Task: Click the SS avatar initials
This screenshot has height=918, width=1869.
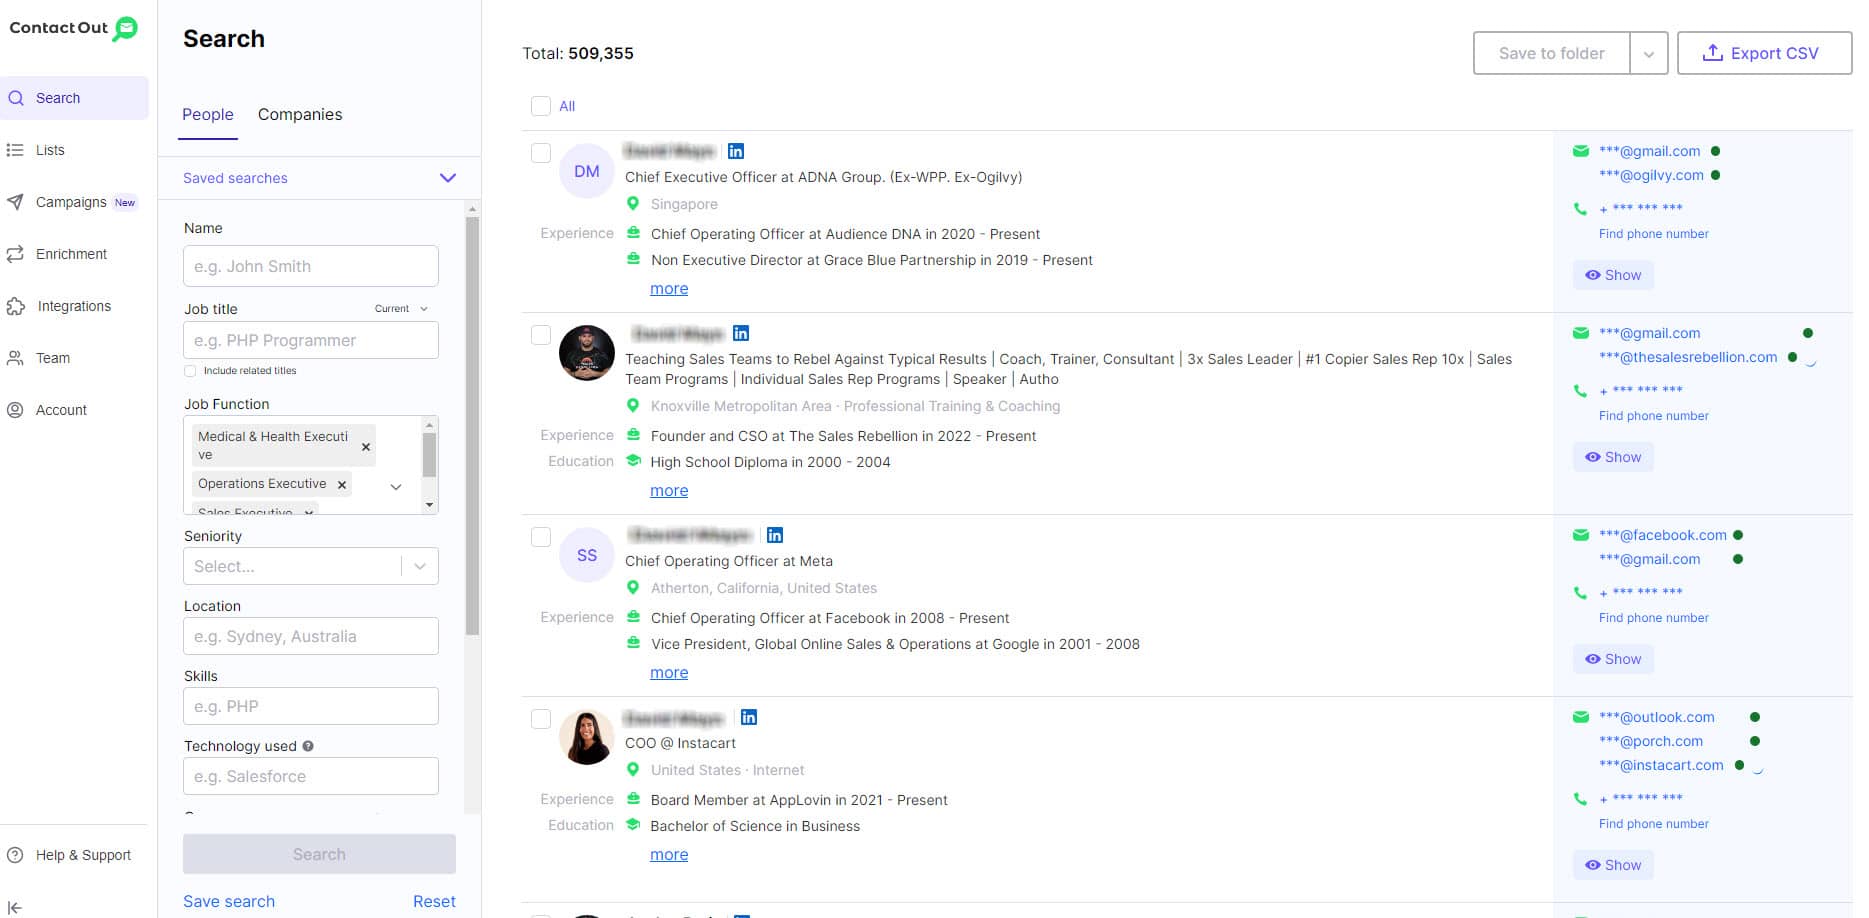Action: (x=587, y=555)
